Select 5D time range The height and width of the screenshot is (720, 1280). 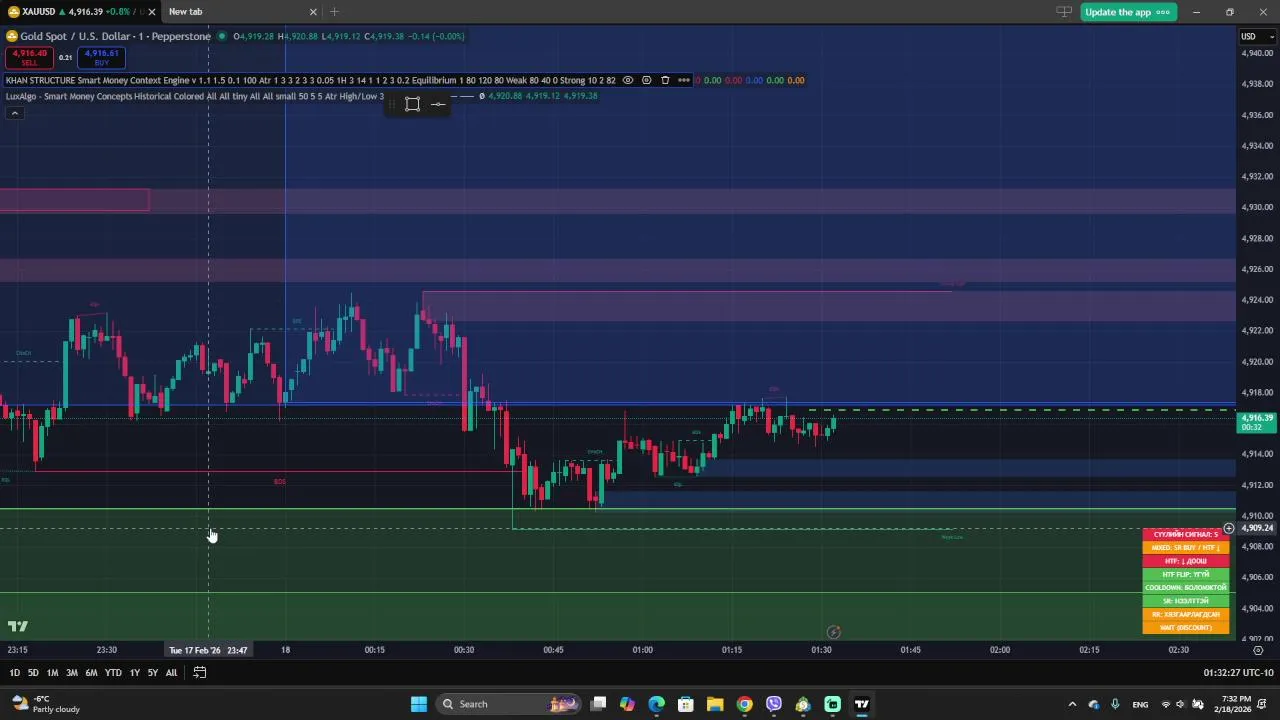(33, 673)
